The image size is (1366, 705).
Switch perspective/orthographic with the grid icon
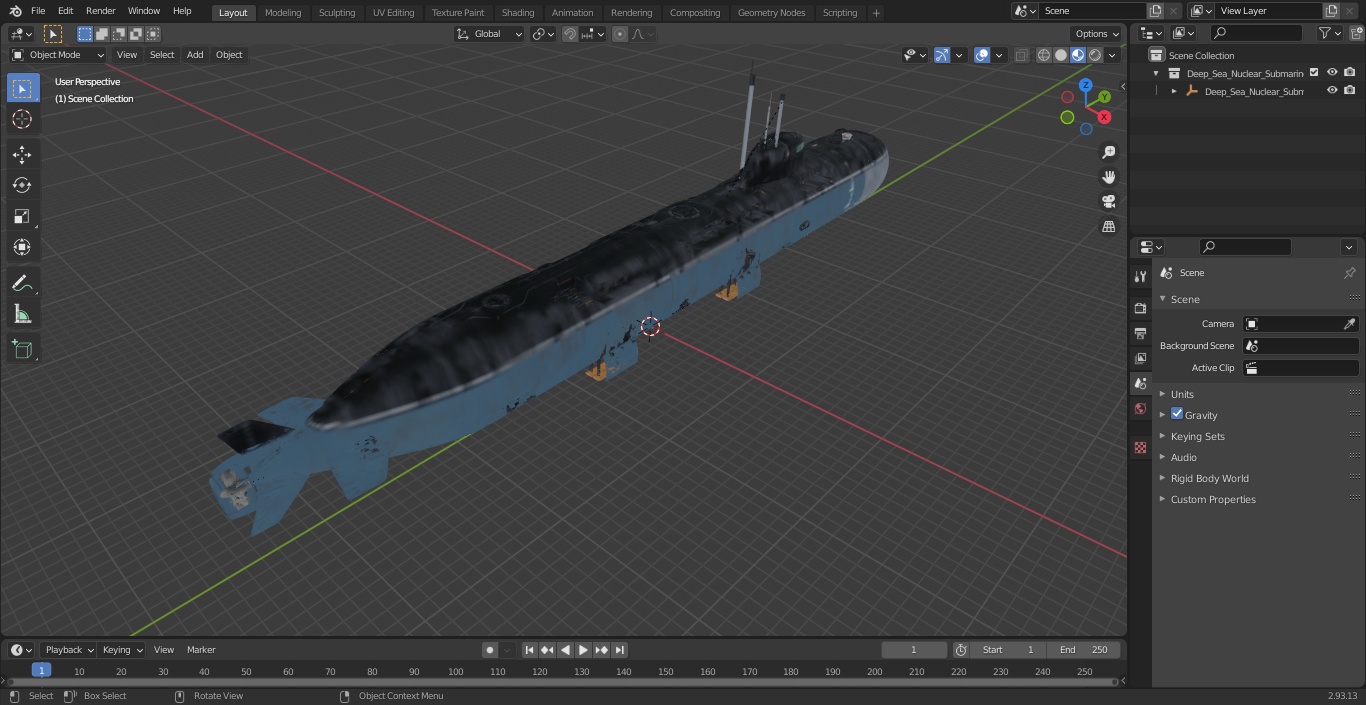1108,227
